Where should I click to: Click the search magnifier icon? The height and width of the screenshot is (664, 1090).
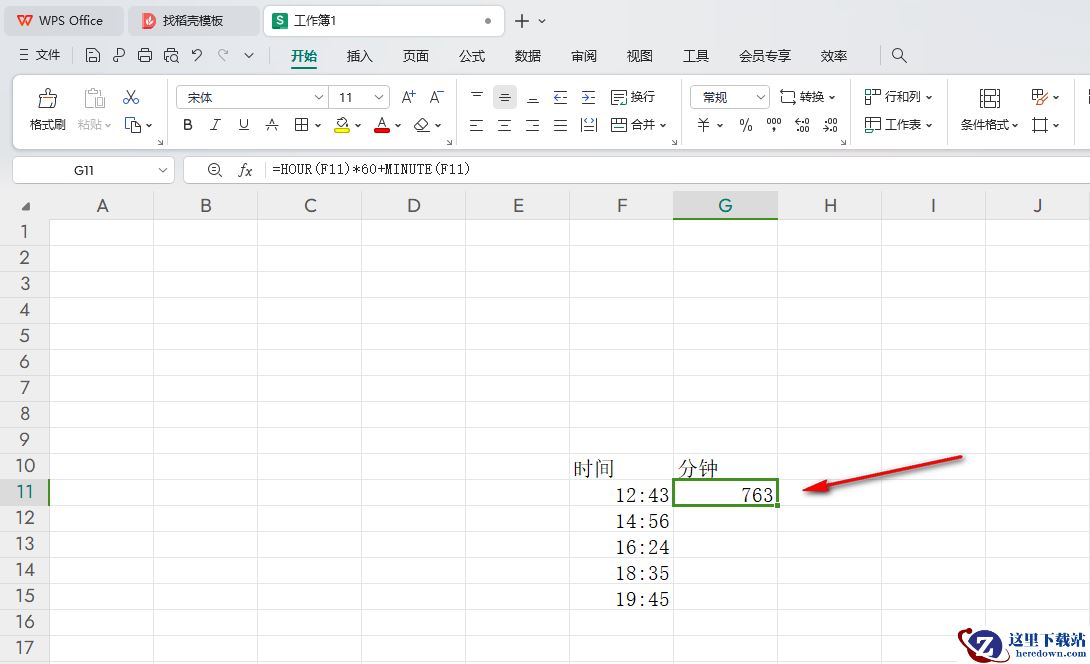click(x=899, y=55)
